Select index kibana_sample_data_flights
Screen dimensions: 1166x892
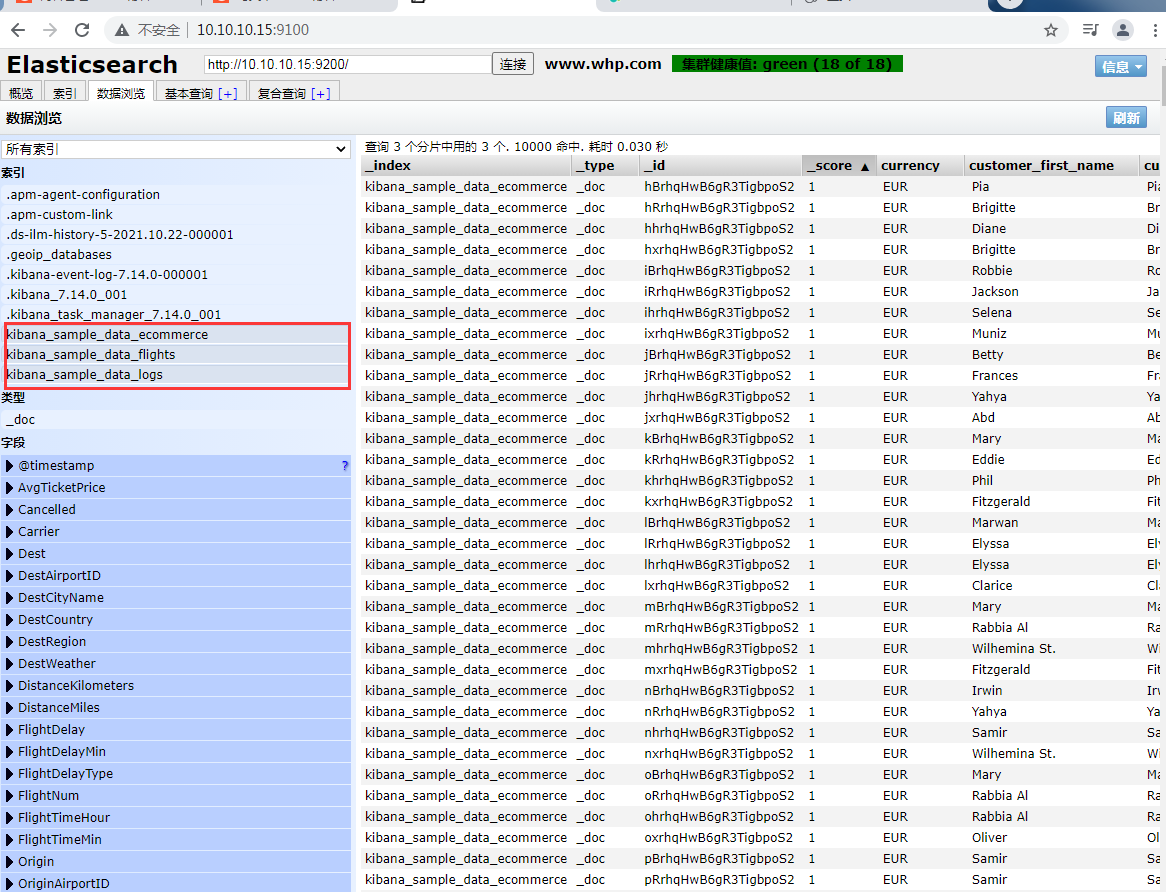click(x=176, y=355)
